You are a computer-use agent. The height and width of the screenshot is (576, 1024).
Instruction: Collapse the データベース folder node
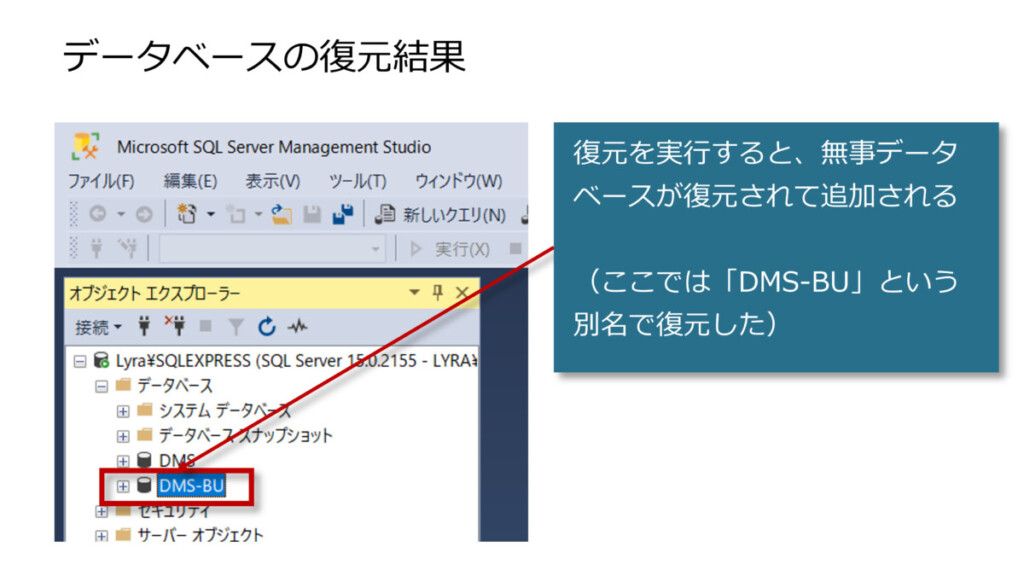[101, 385]
